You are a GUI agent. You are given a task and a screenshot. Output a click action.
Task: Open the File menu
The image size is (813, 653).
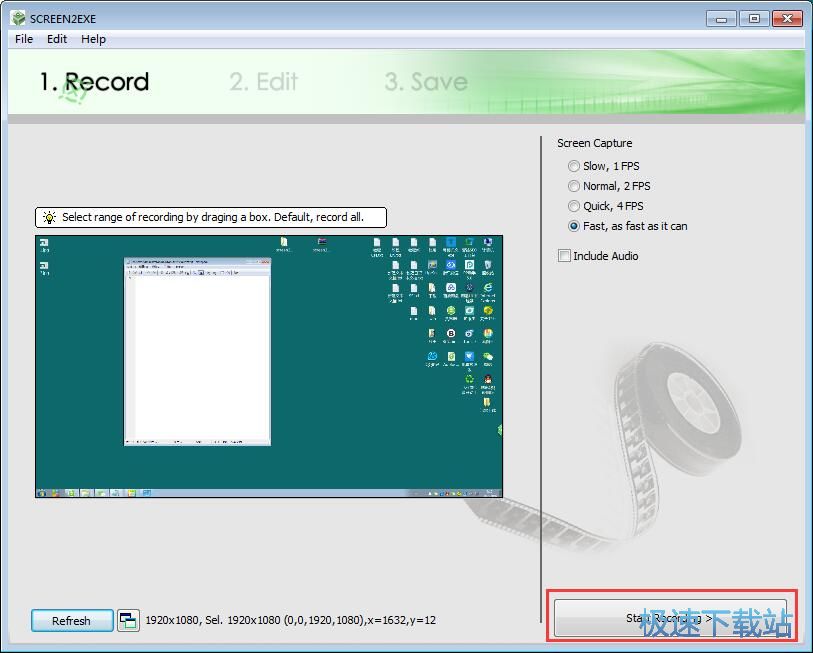[x=23, y=39]
